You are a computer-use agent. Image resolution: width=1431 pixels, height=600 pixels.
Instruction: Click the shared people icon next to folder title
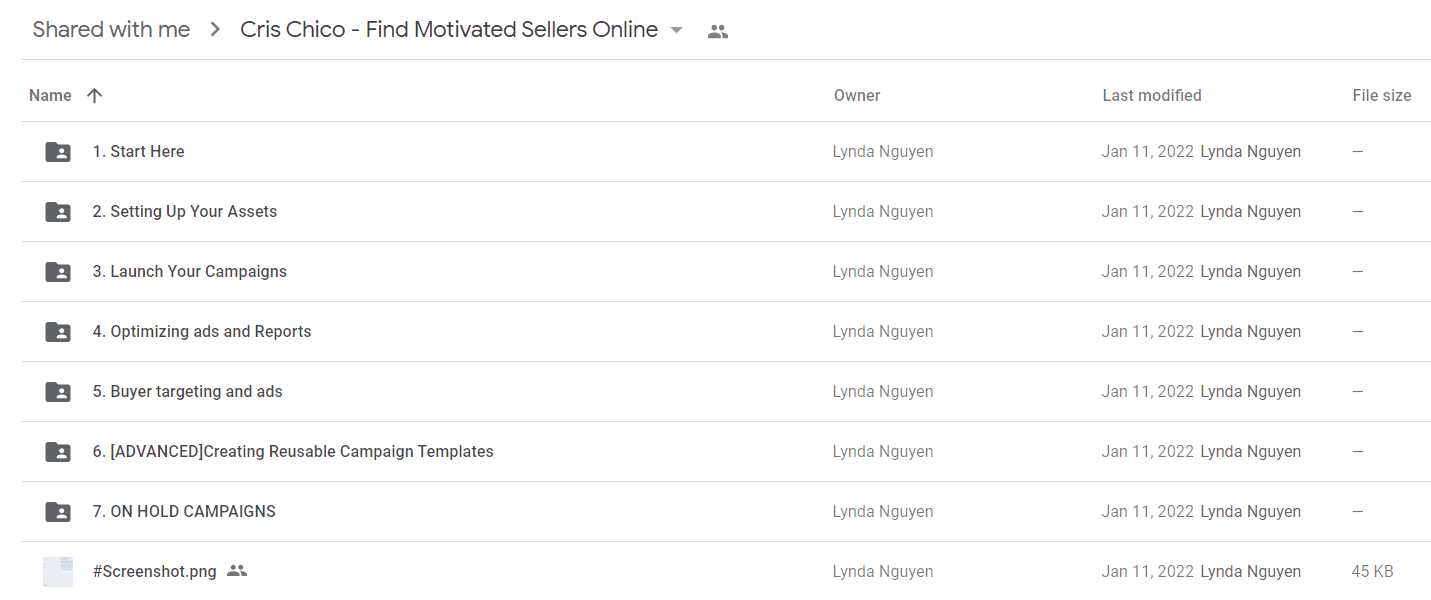tap(717, 31)
